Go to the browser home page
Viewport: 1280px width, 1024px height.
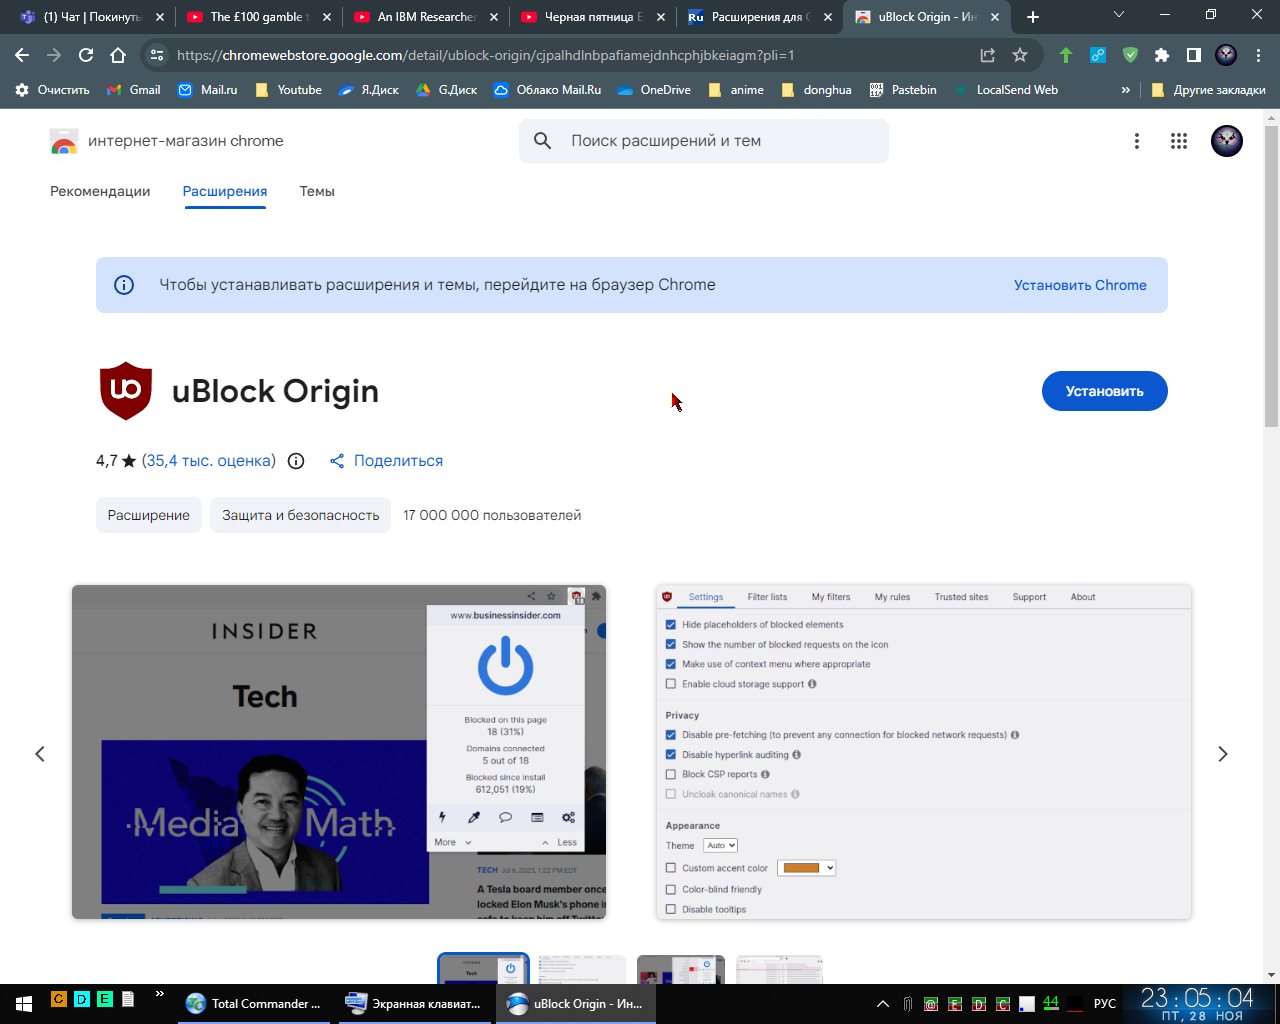point(118,55)
